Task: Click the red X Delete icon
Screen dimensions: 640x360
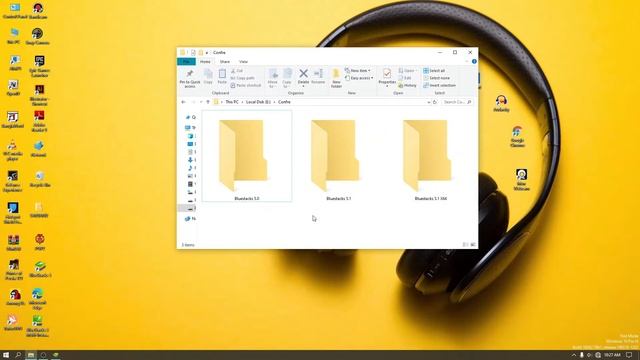Action: click(x=303, y=73)
